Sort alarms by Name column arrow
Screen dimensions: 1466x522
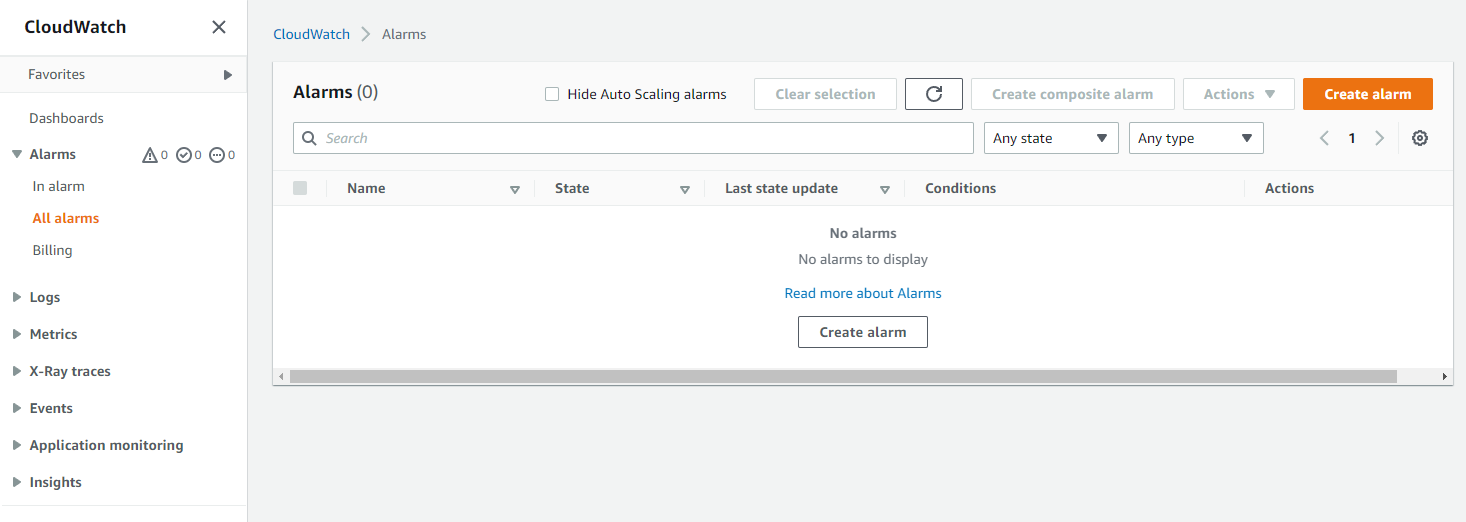tap(515, 189)
